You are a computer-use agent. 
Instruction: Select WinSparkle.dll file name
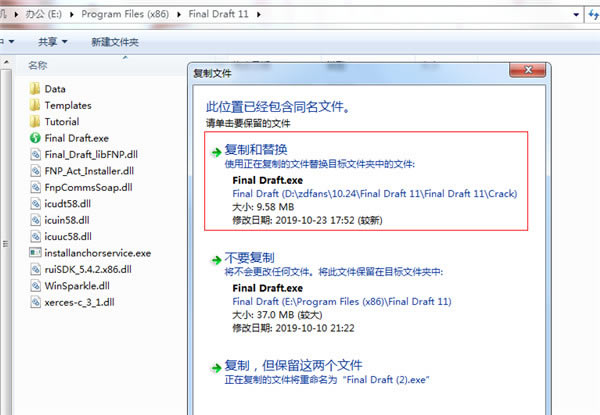pyautogui.click(x=77, y=286)
